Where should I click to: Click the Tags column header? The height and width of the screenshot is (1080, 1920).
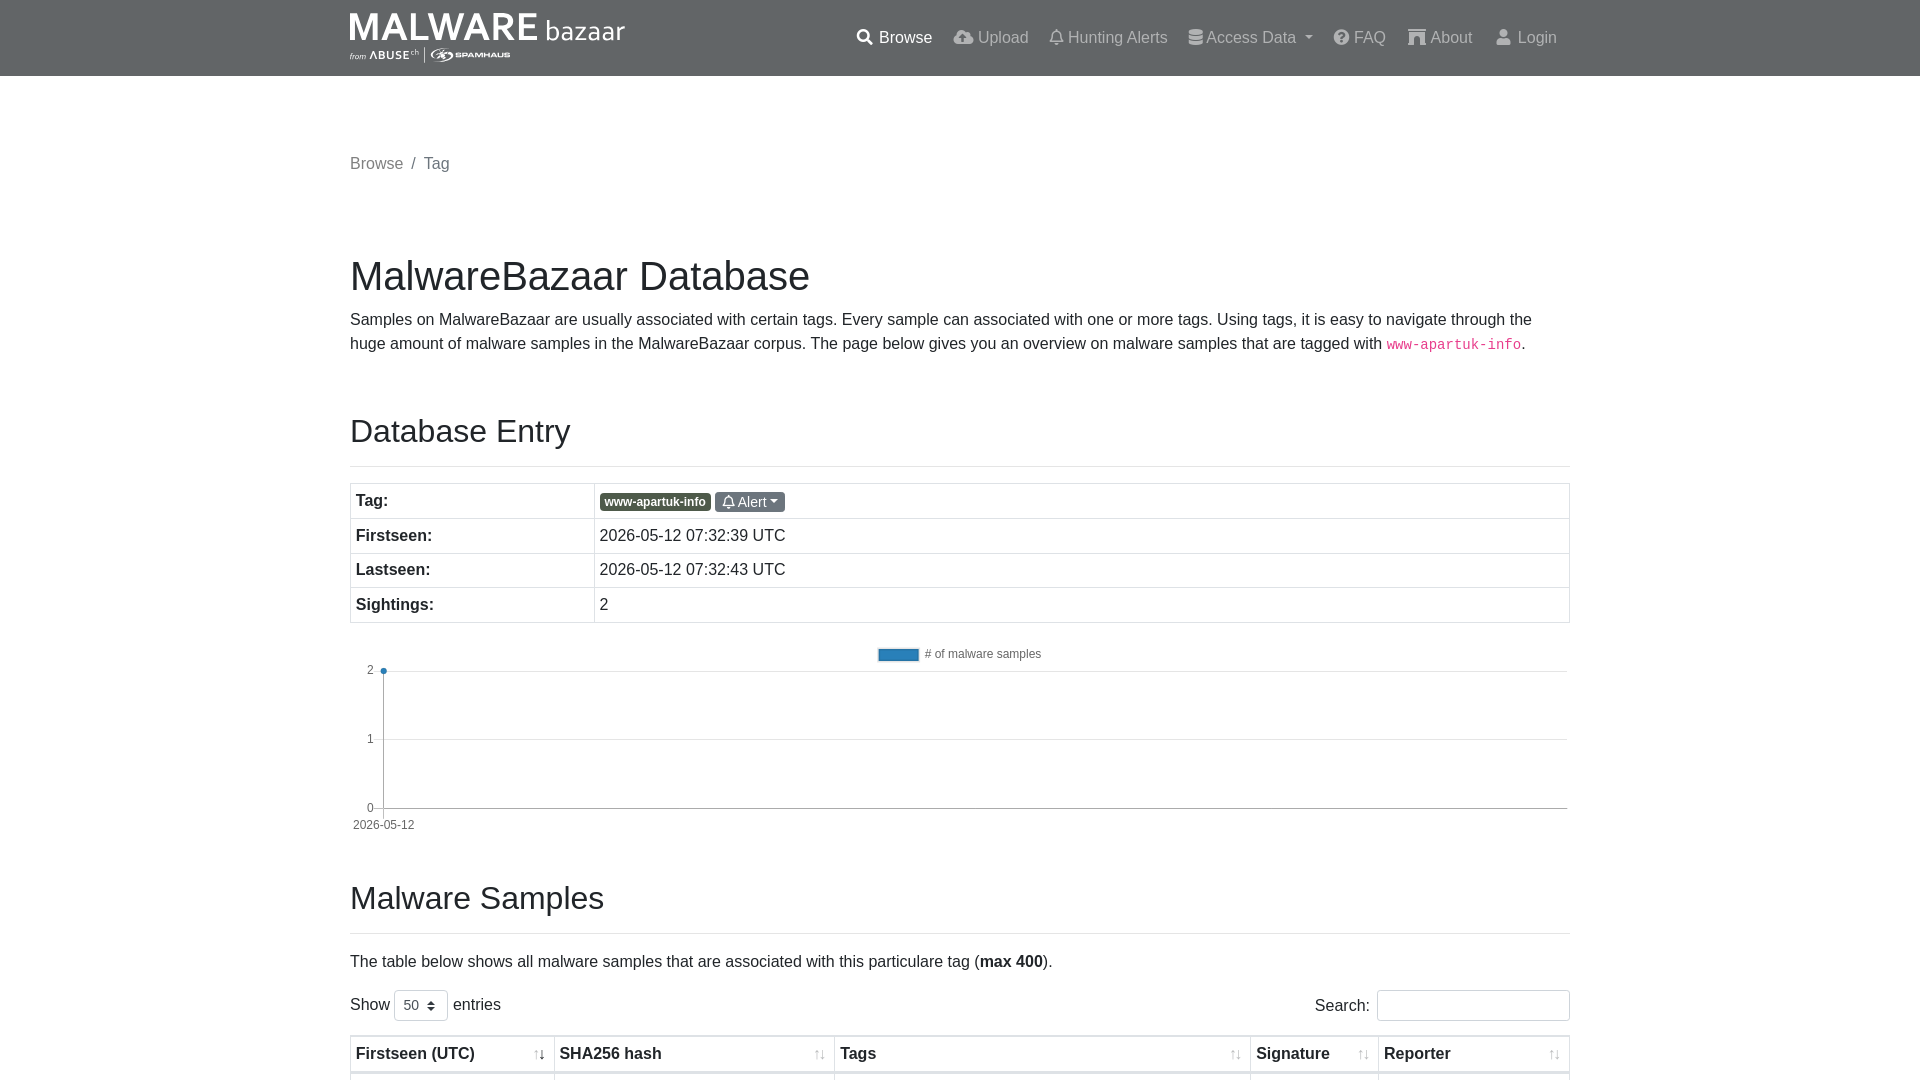[x=1042, y=1054]
